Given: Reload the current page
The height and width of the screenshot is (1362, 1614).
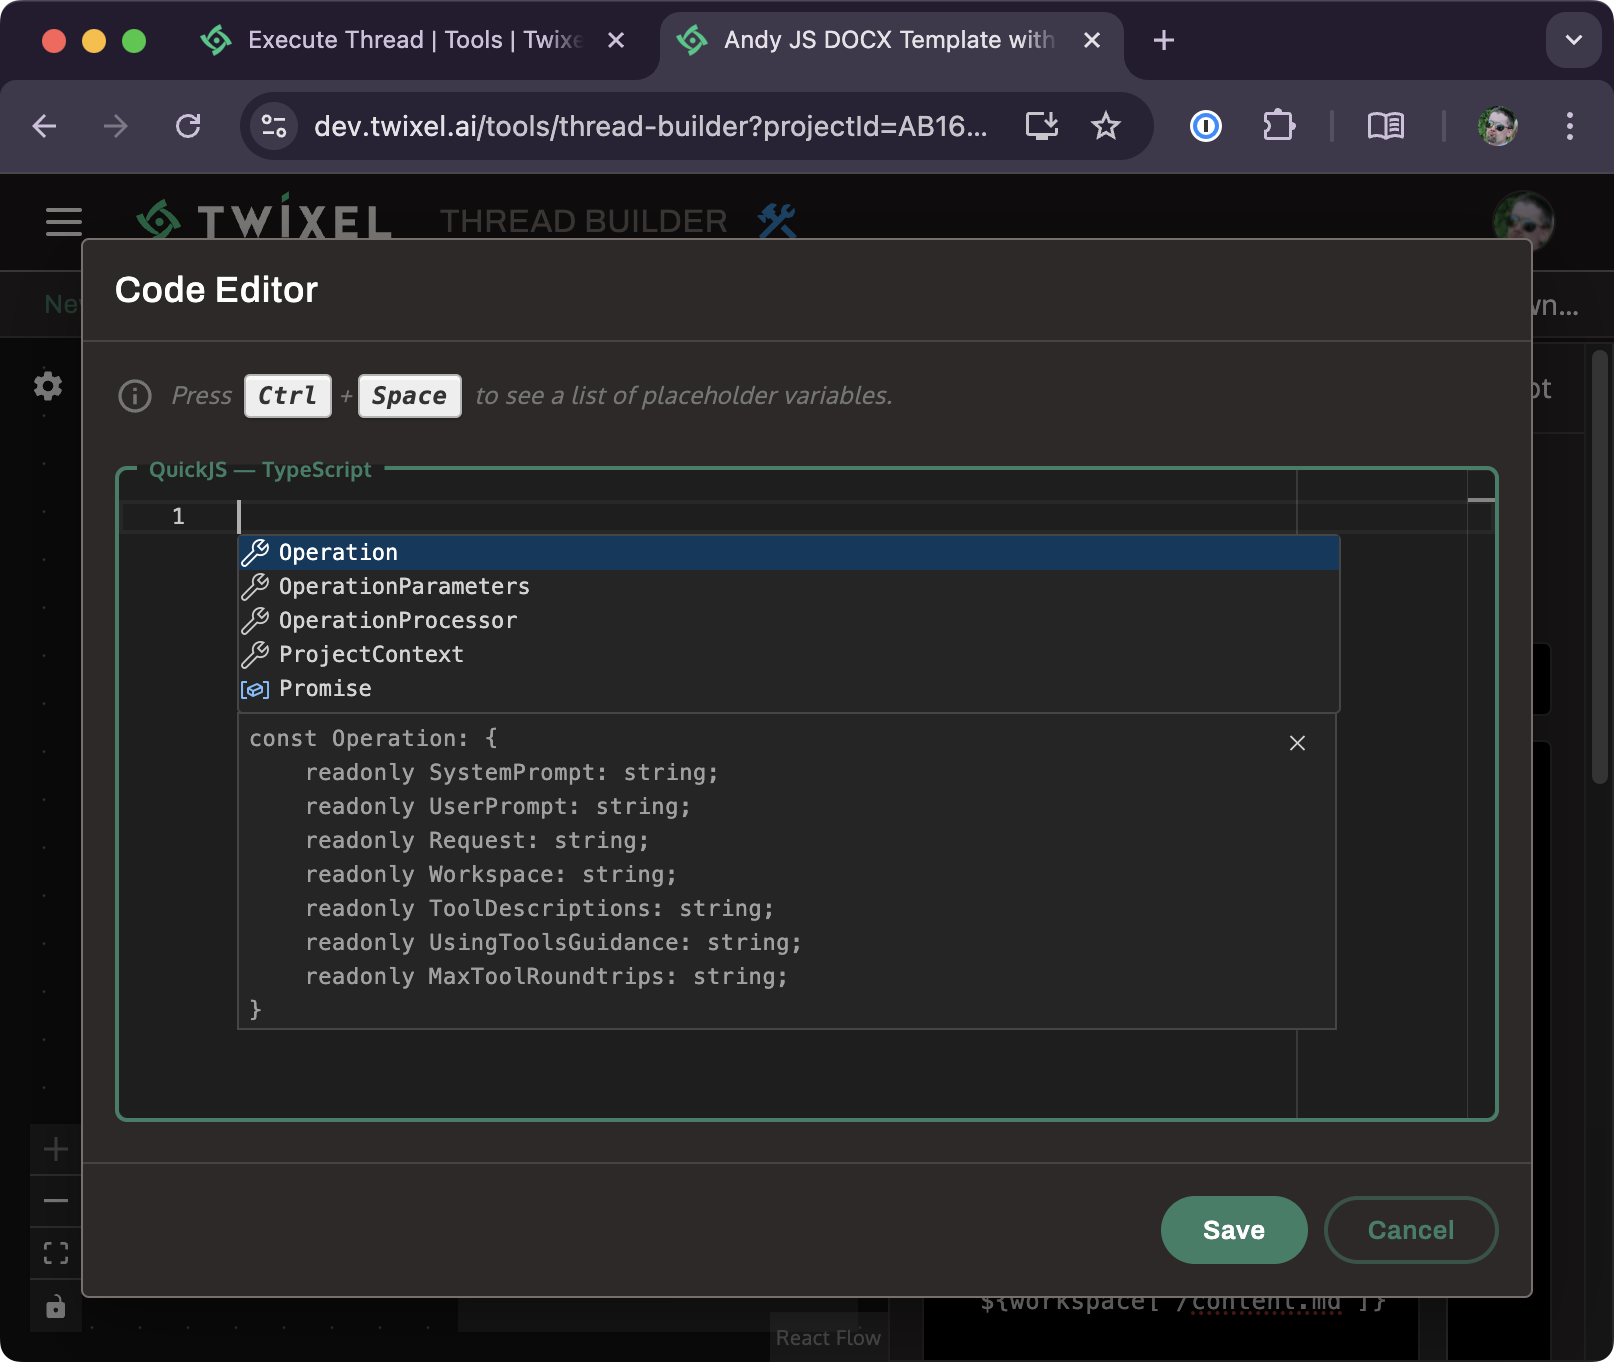Looking at the screenshot, I should 189,127.
